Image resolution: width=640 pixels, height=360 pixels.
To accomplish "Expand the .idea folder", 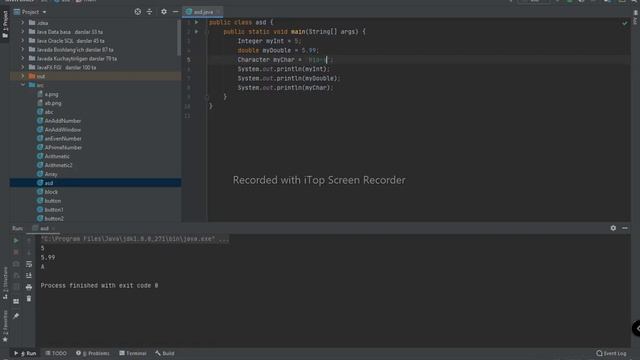I will point(23,23).
